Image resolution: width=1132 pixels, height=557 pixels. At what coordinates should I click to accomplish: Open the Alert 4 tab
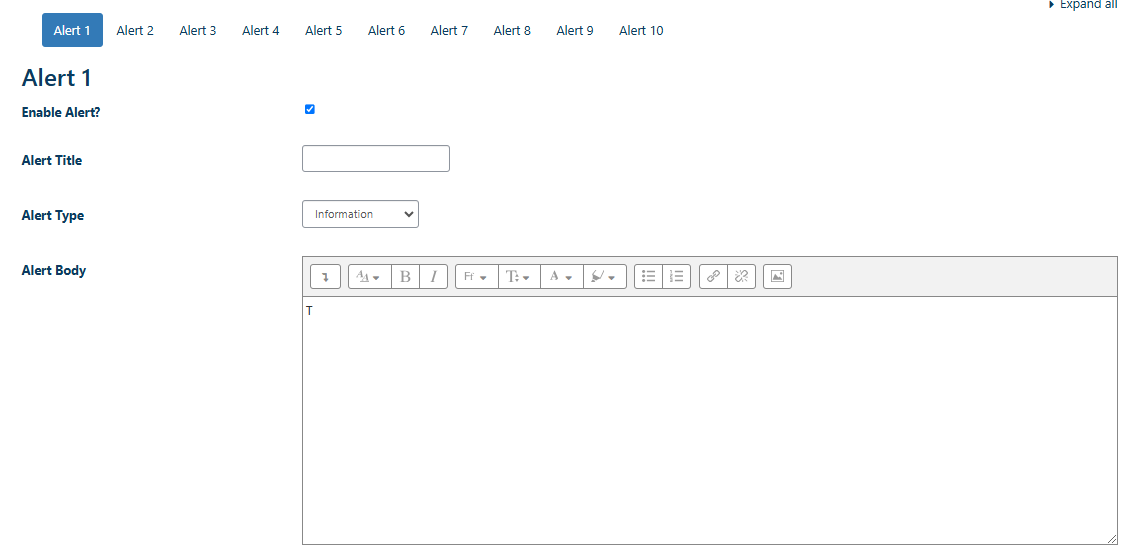[261, 30]
